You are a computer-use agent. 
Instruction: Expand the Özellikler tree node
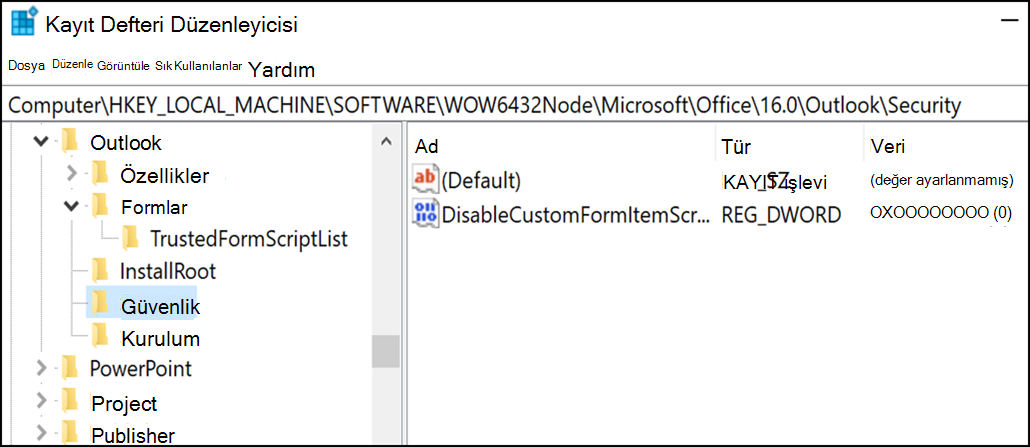point(72,174)
